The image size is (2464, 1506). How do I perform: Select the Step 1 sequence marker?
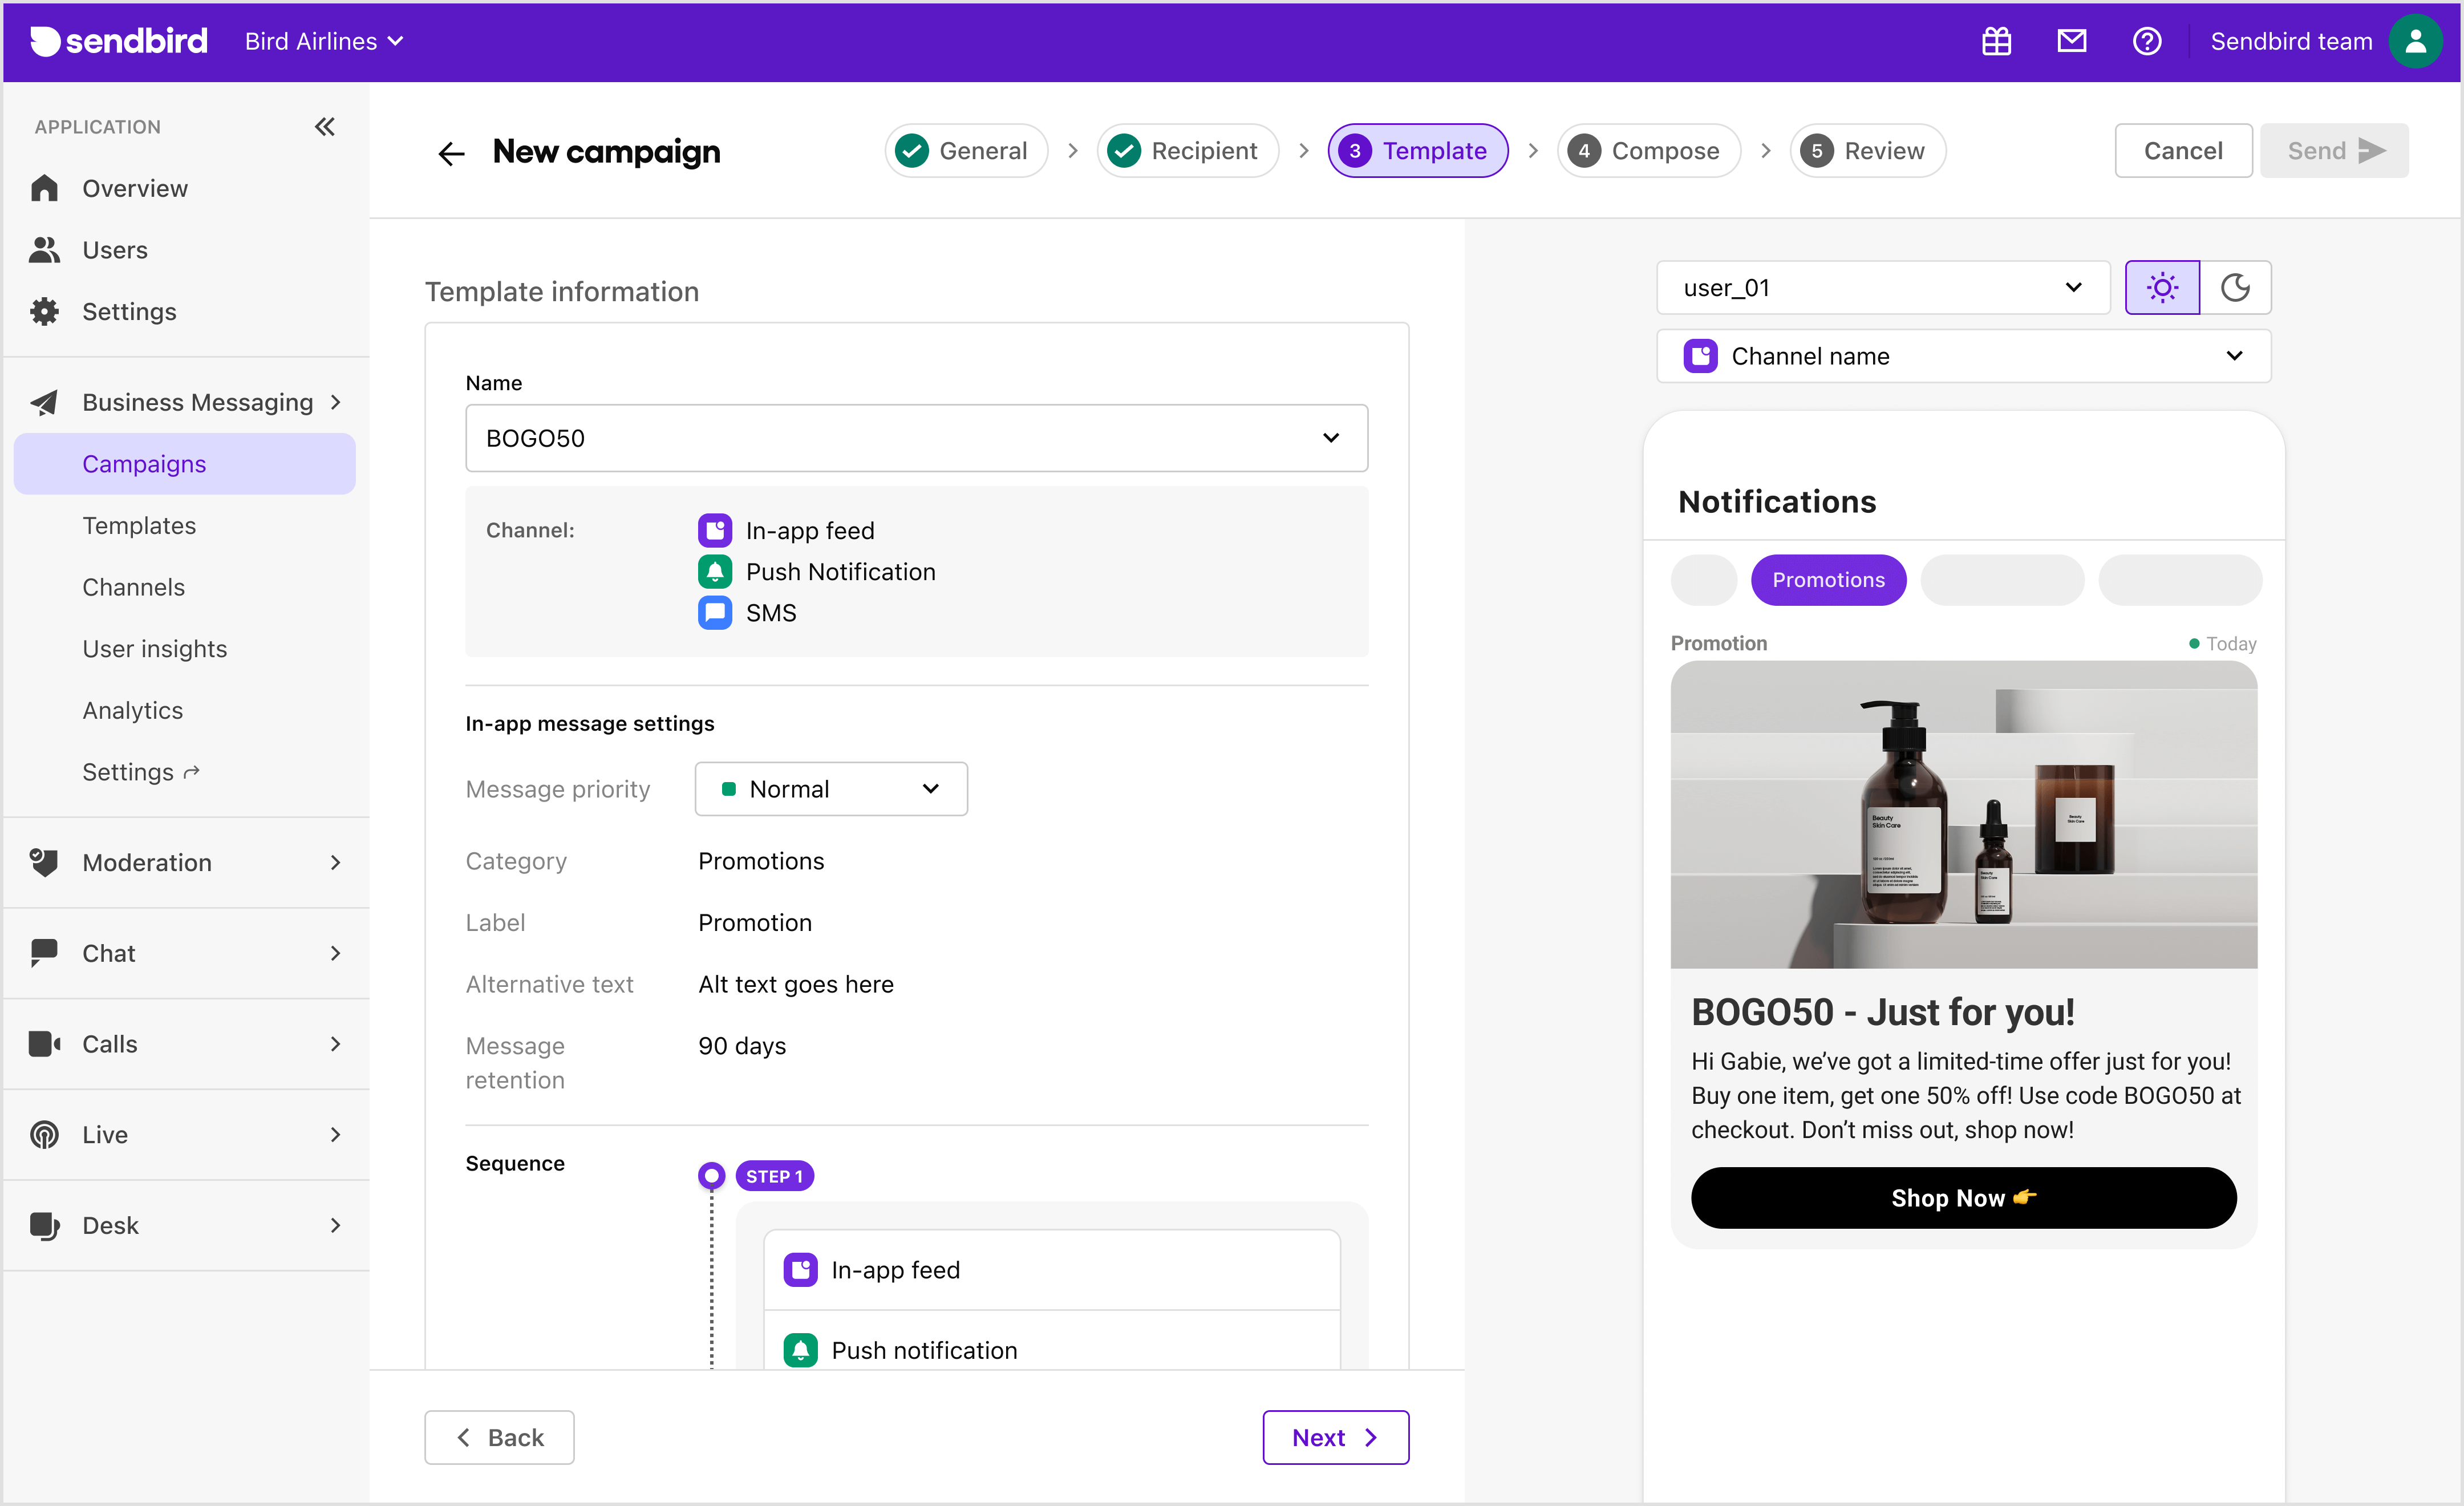[x=712, y=1175]
